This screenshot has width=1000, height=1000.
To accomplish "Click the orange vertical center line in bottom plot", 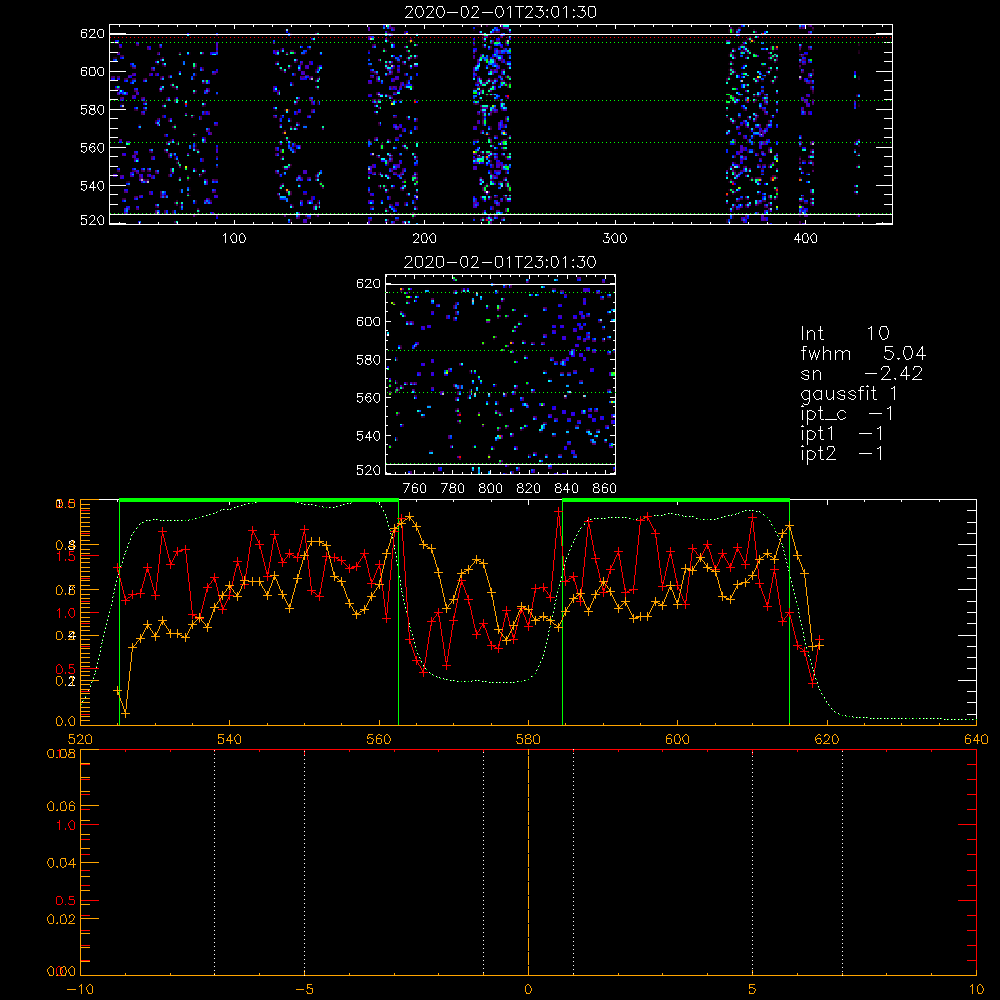I will tap(528, 862).
